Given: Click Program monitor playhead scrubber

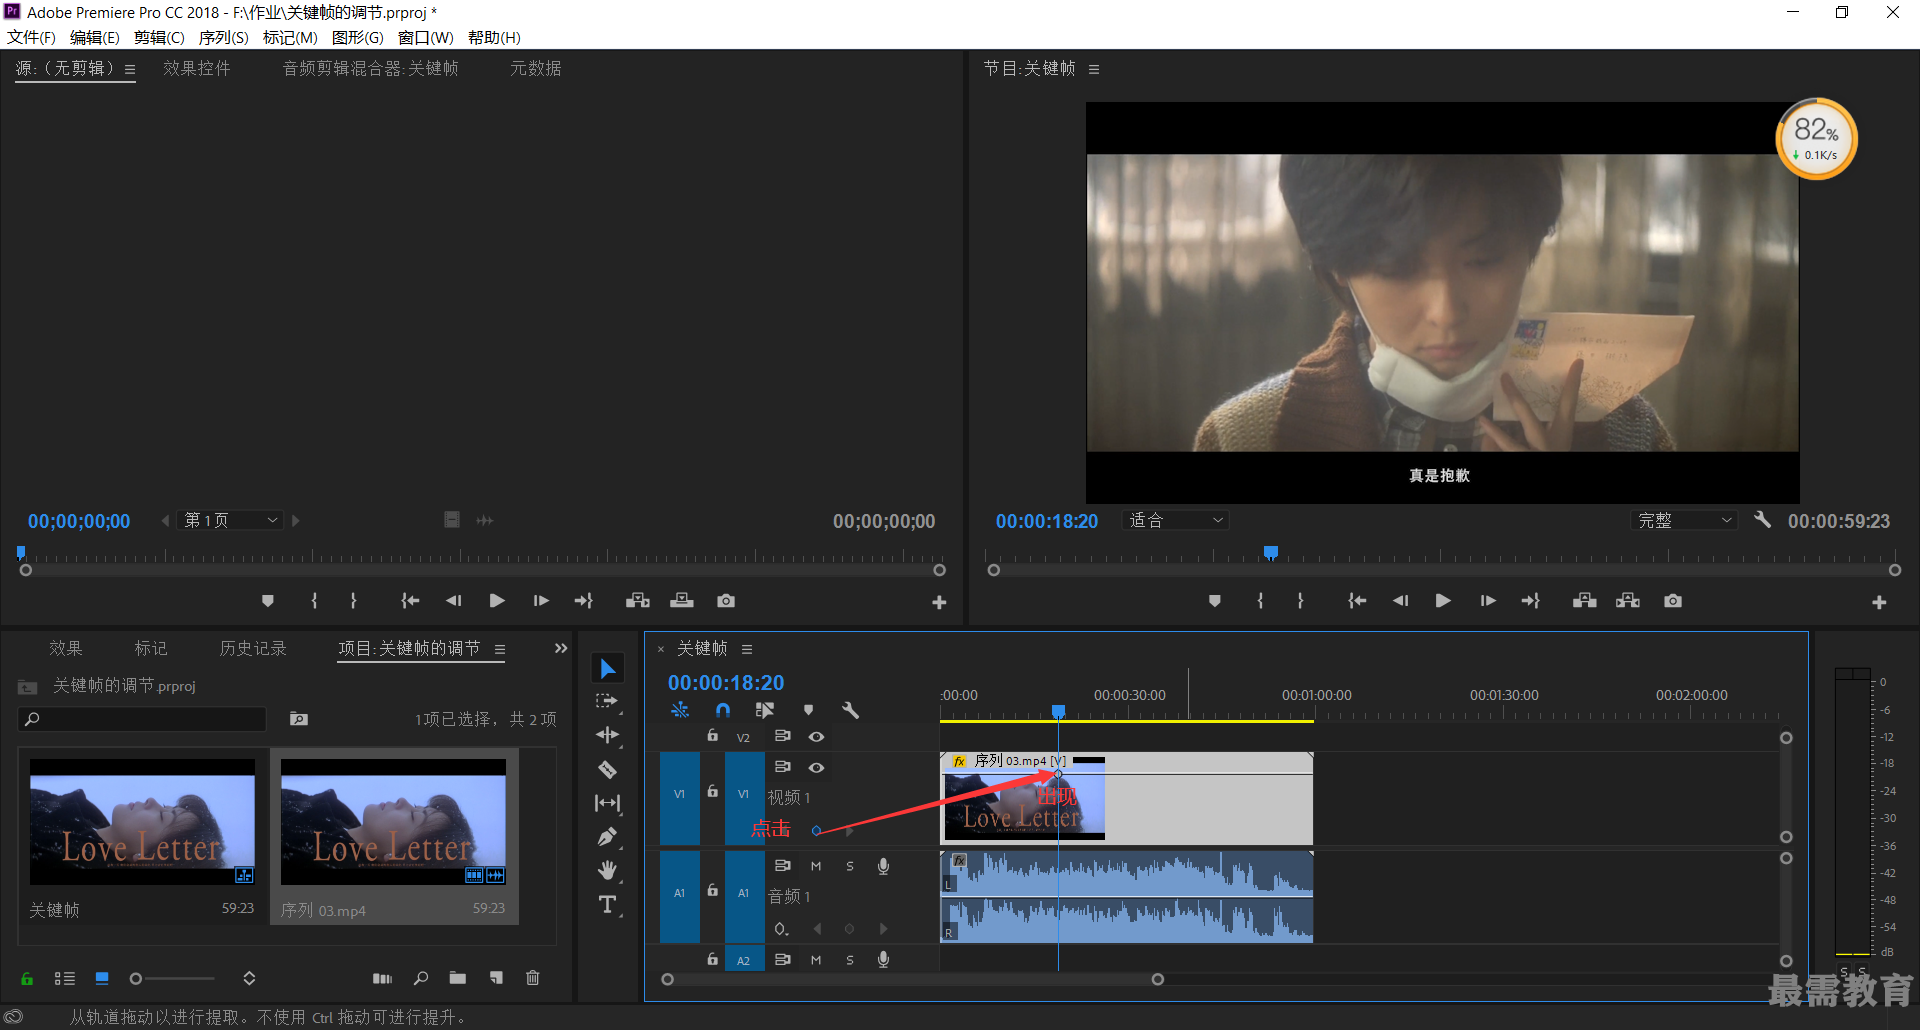Looking at the screenshot, I should [1271, 552].
